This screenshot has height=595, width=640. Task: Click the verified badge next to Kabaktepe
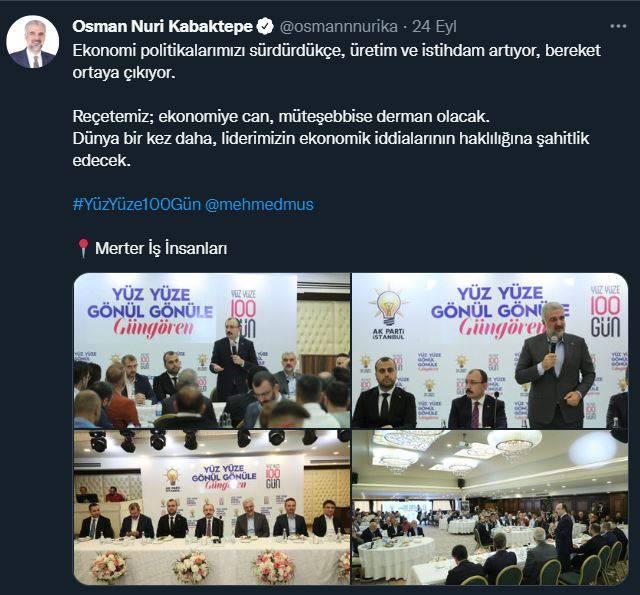265,27
